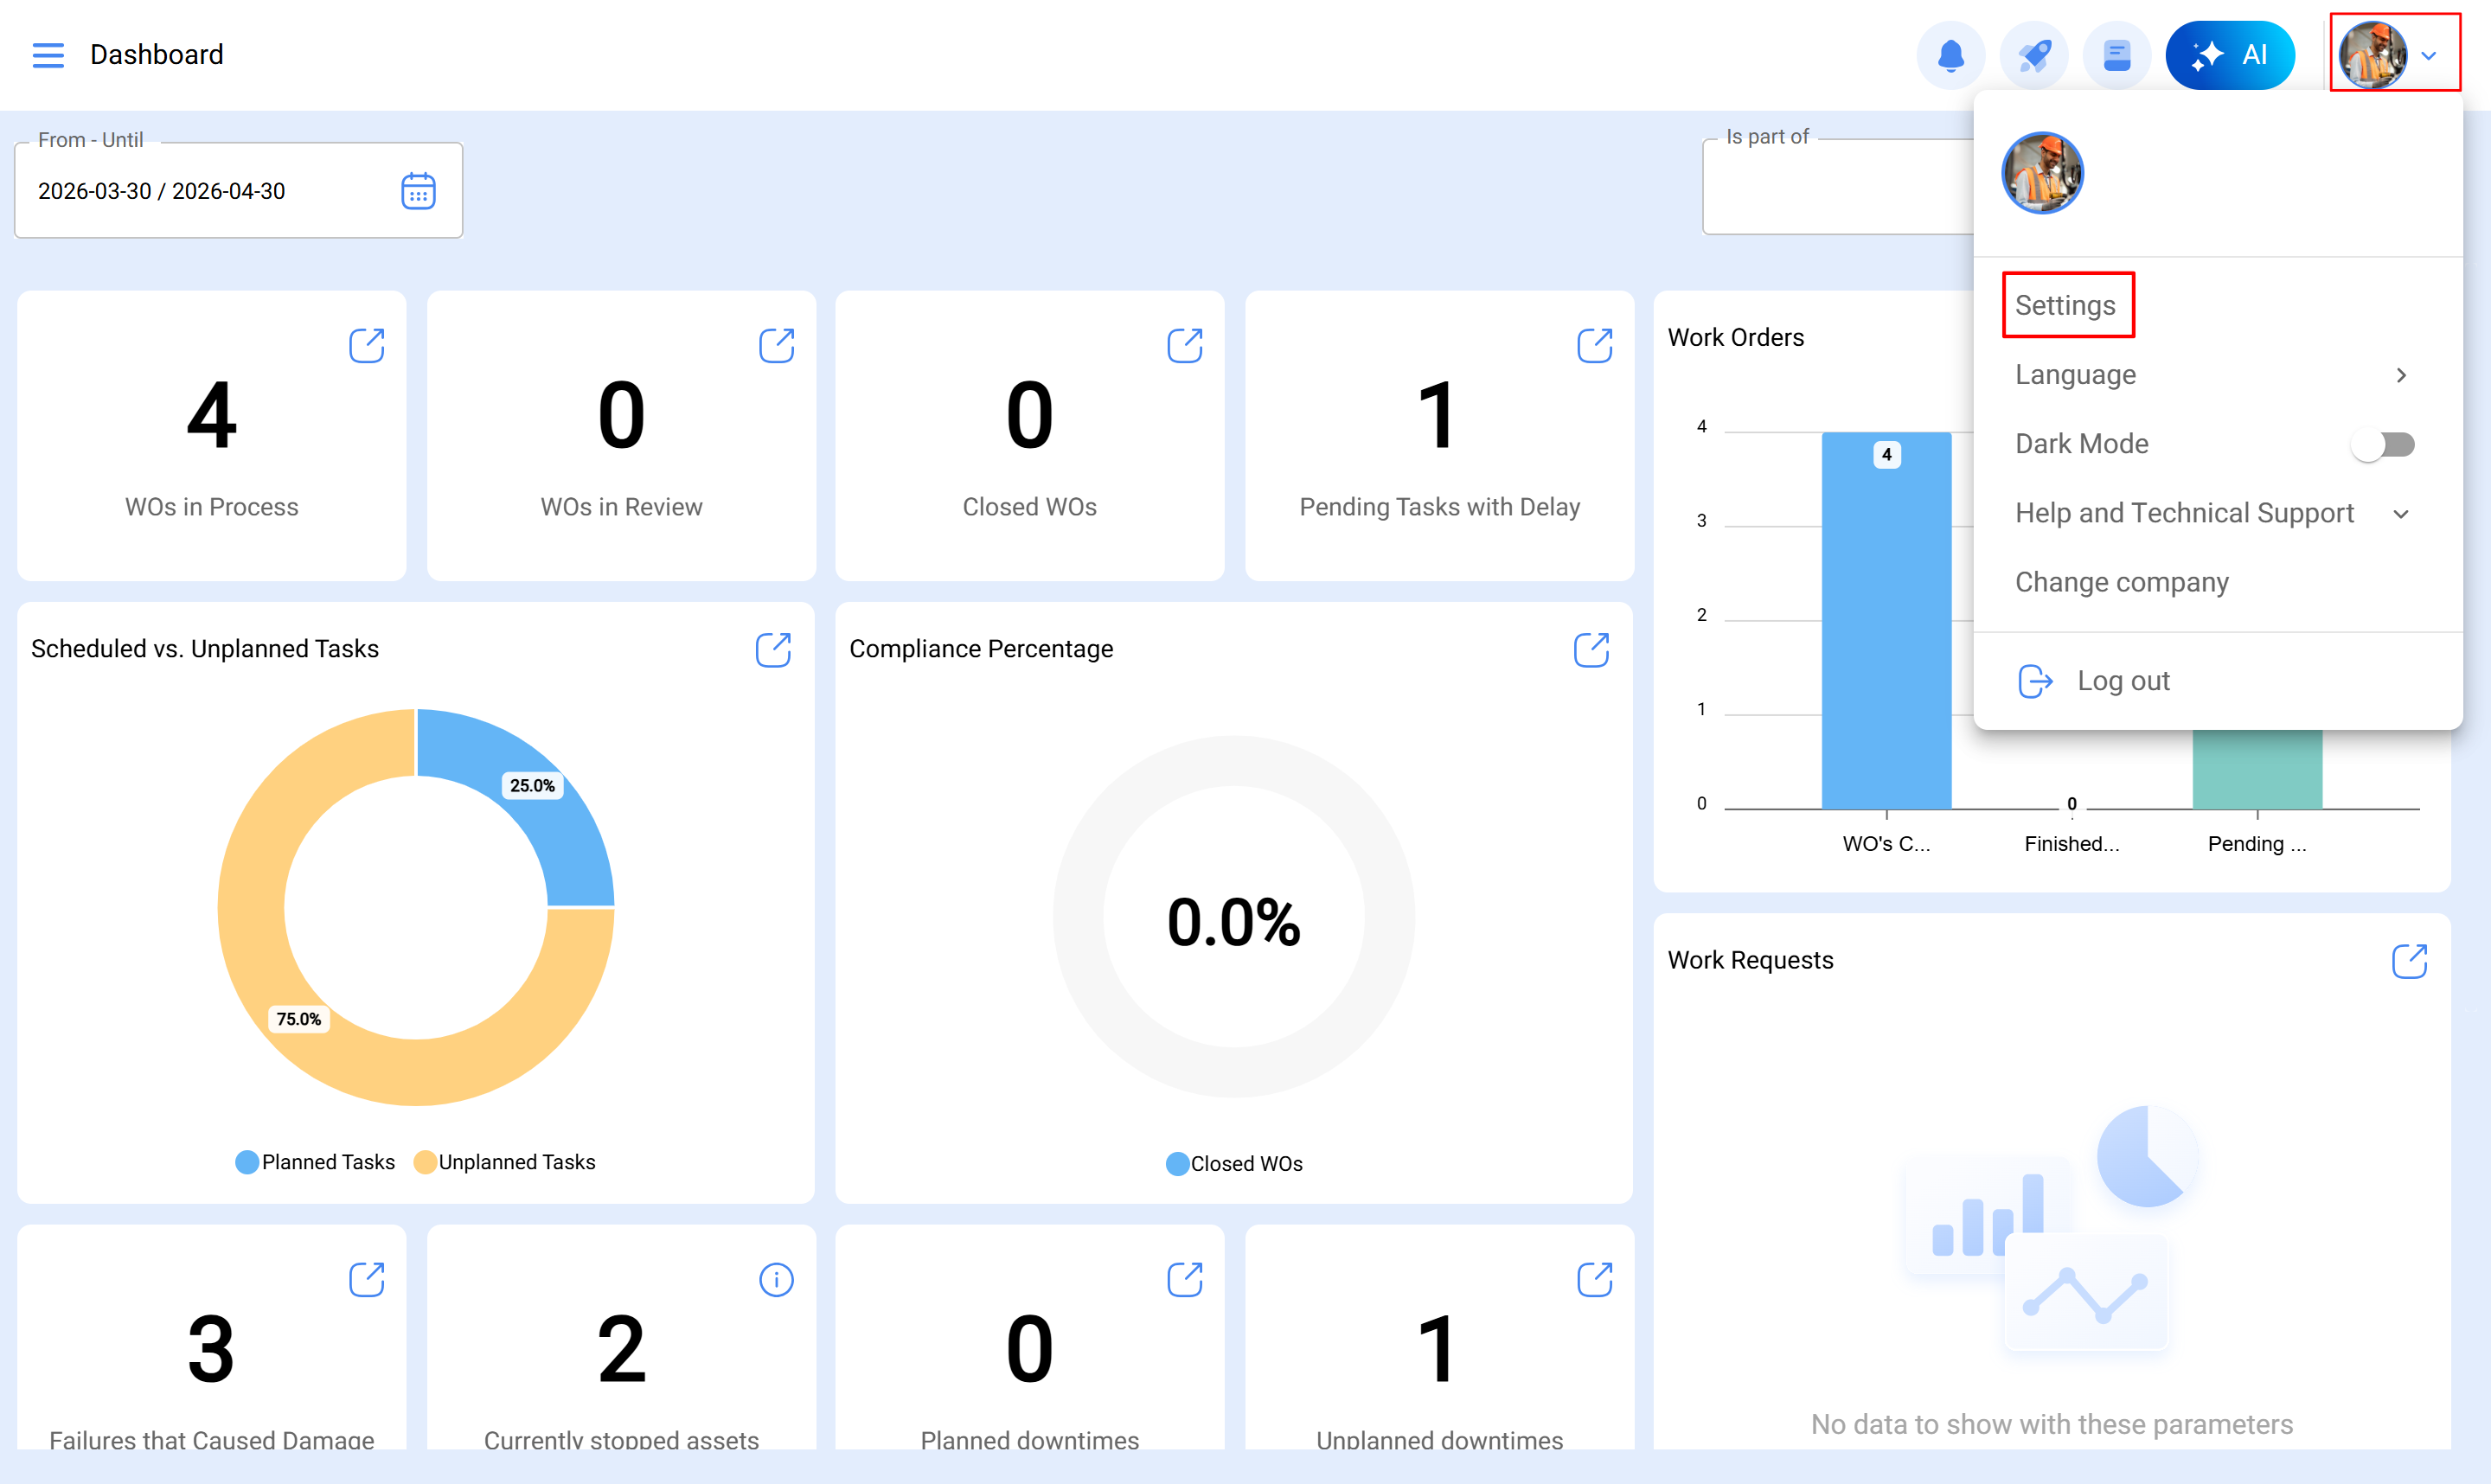Image resolution: width=2491 pixels, height=1484 pixels.
Task: Open the hamburger navigation menu
Action: pyautogui.click(x=48, y=55)
